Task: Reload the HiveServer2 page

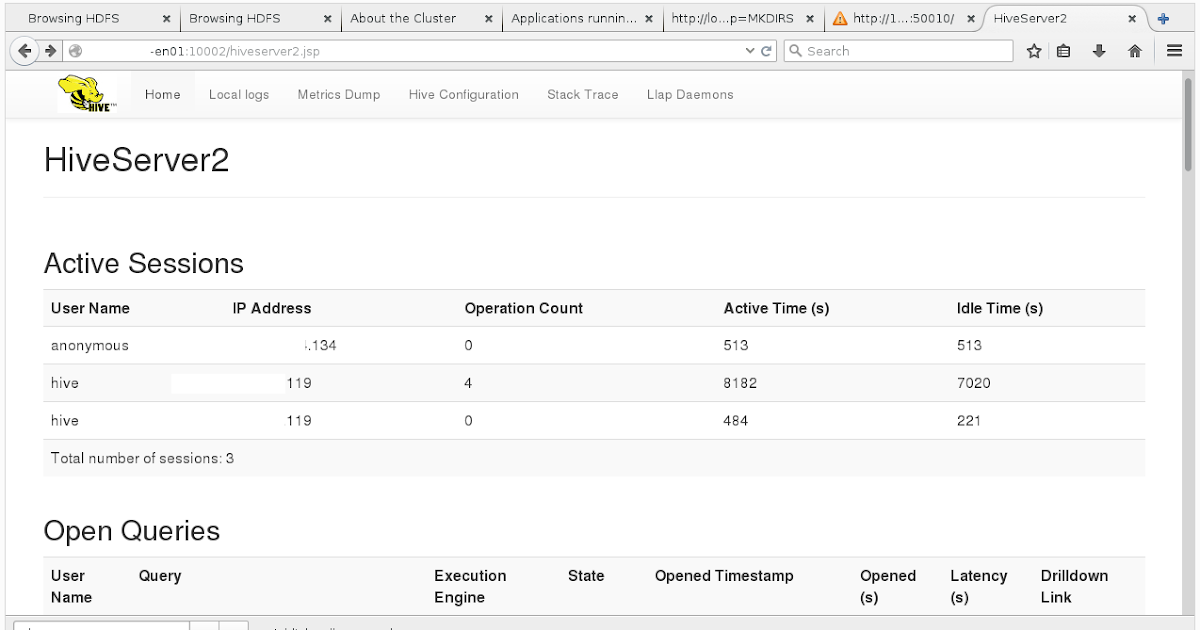Action: (x=768, y=50)
